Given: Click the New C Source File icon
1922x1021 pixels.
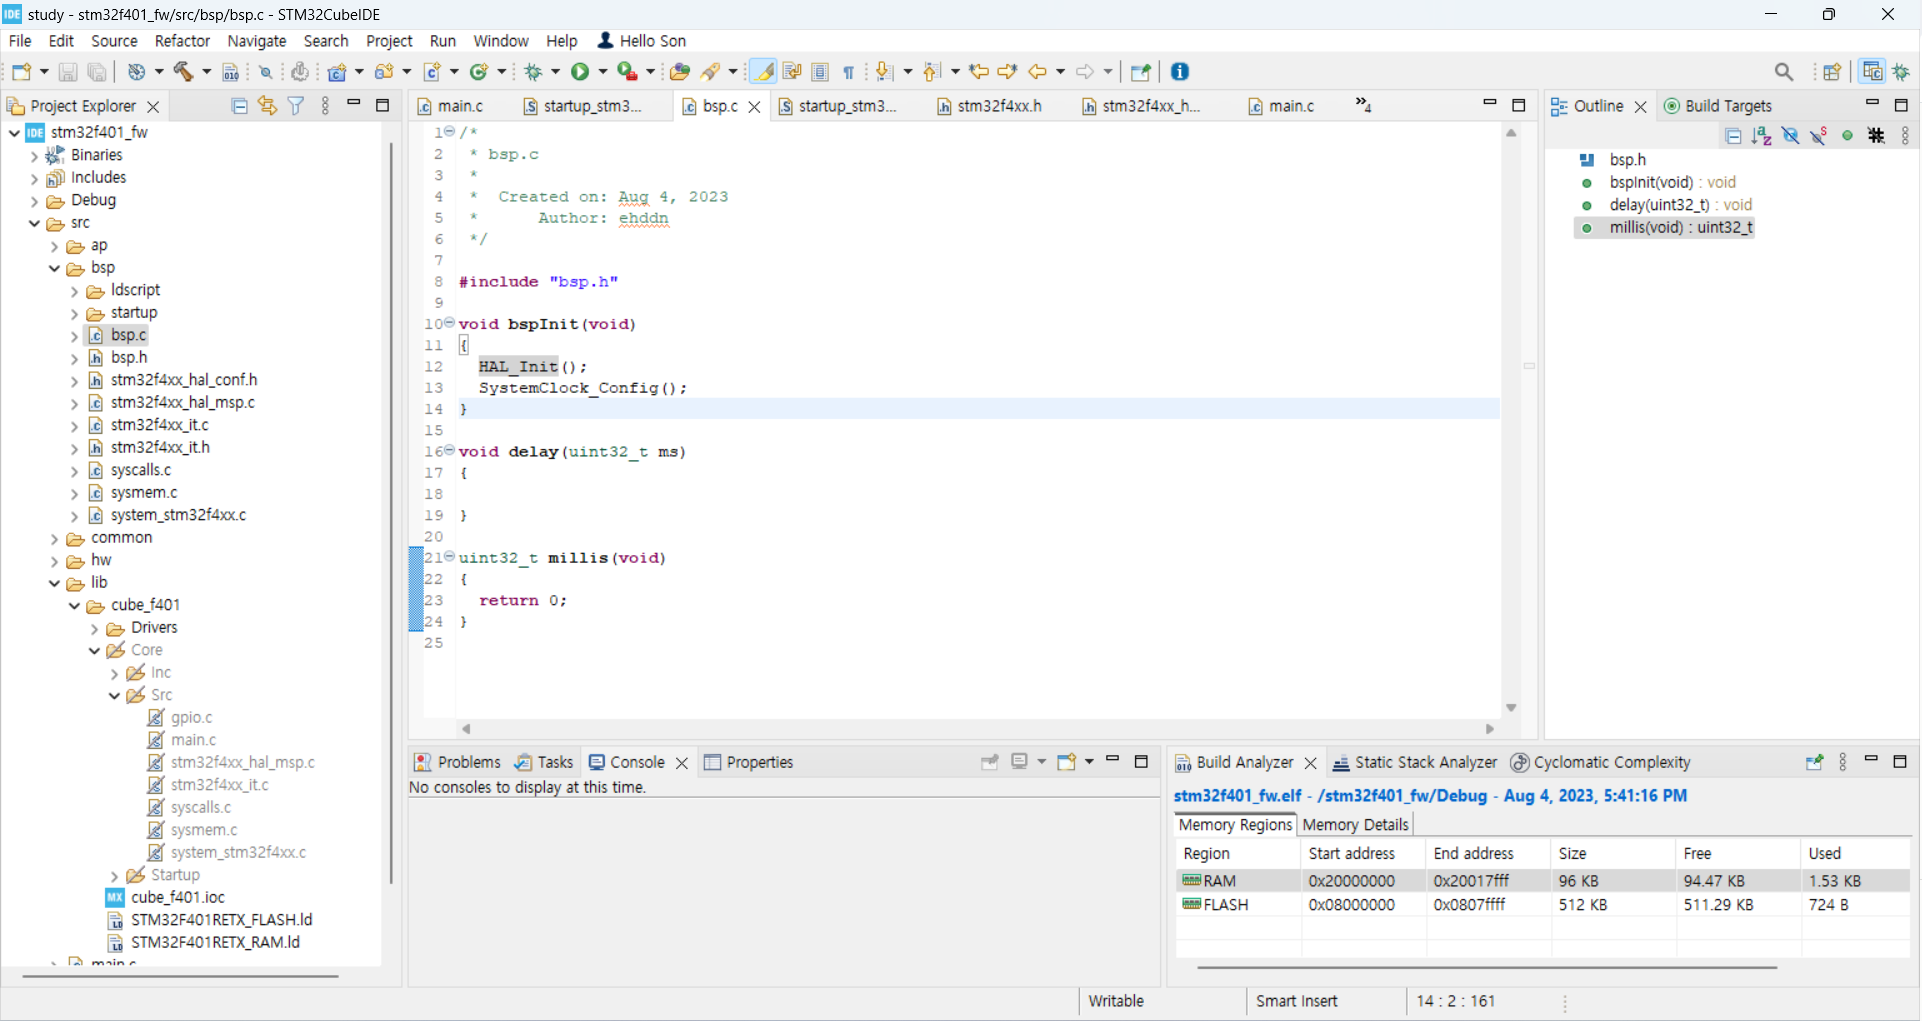Looking at the screenshot, I should click(432, 72).
